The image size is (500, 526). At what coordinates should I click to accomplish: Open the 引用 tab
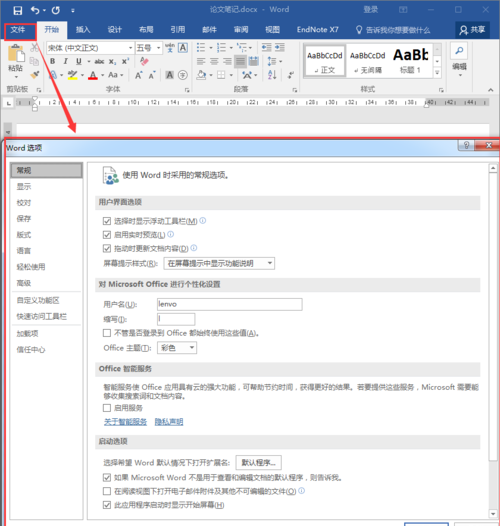178,30
